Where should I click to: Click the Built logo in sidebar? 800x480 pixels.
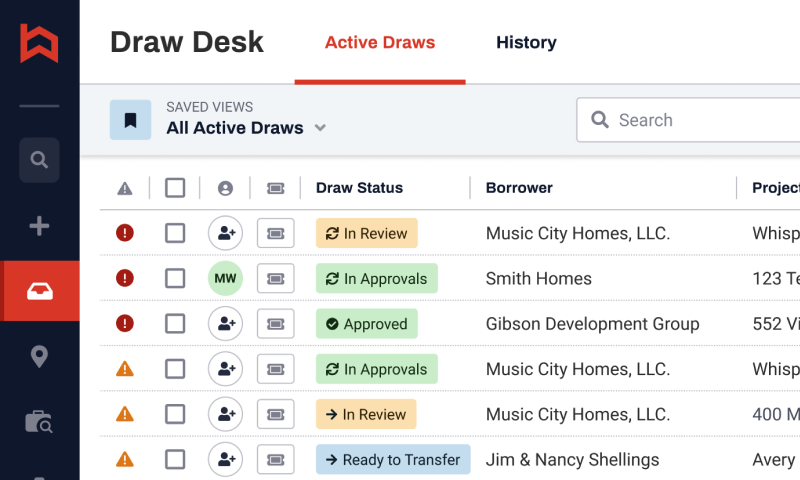(x=39, y=43)
